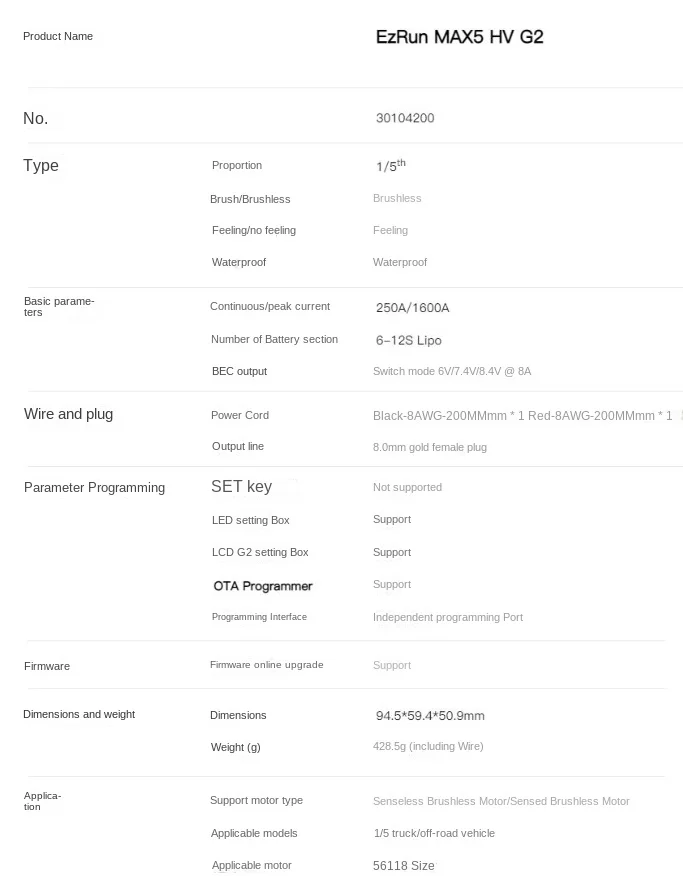This screenshot has height=876, width=683.
Task: Select the 1/5 truck/off-road vehicle text
Action: tap(434, 833)
